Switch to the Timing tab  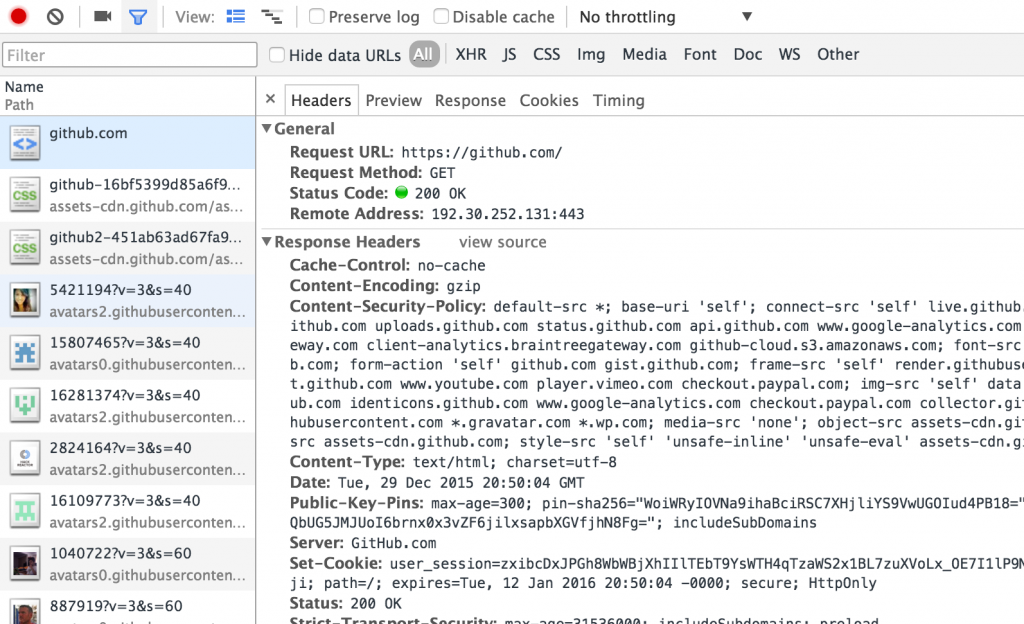[x=618, y=100]
